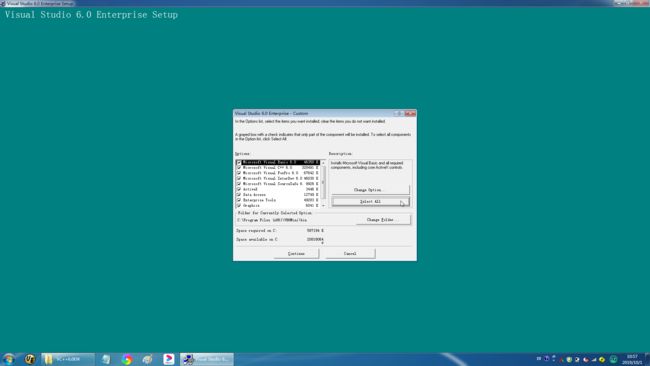Open the gold UltraEdit taskbar icon

tap(29, 359)
